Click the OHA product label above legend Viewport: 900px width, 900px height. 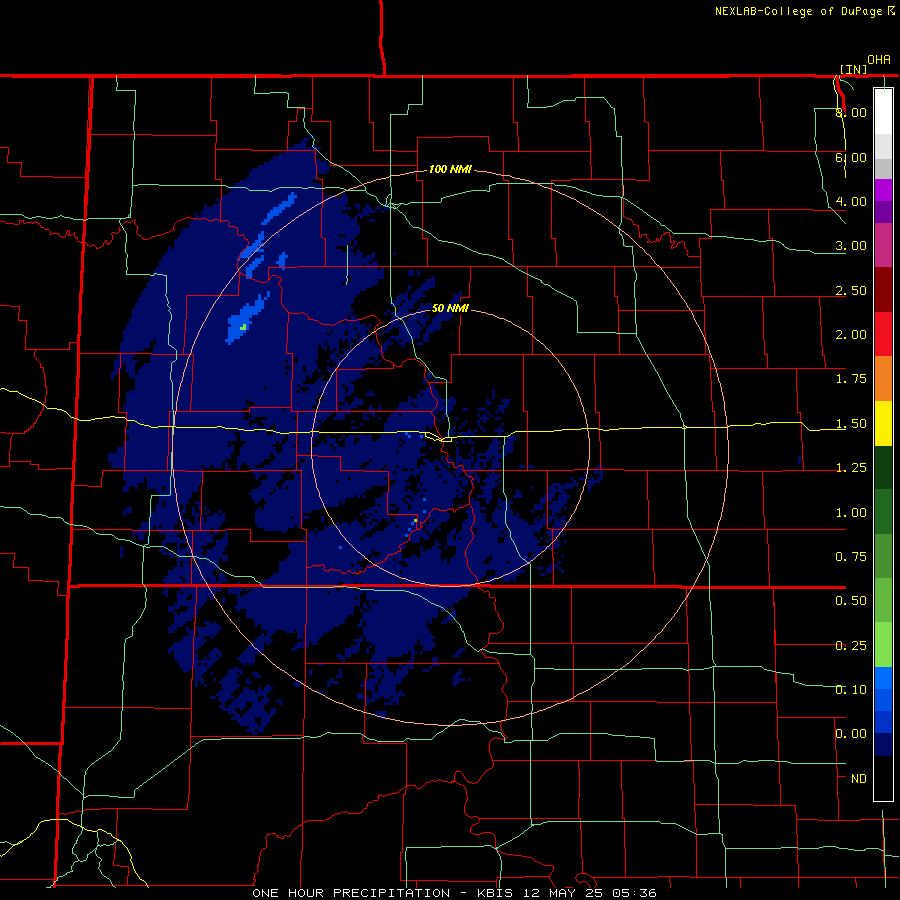[x=879, y=59]
